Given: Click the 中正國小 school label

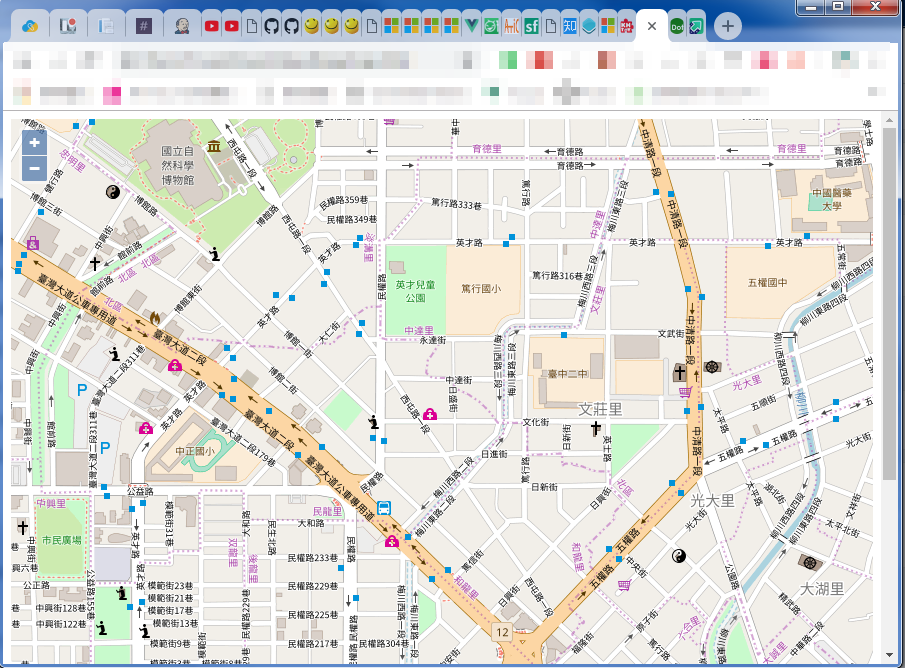Looking at the screenshot, I should pyautogui.click(x=195, y=450).
